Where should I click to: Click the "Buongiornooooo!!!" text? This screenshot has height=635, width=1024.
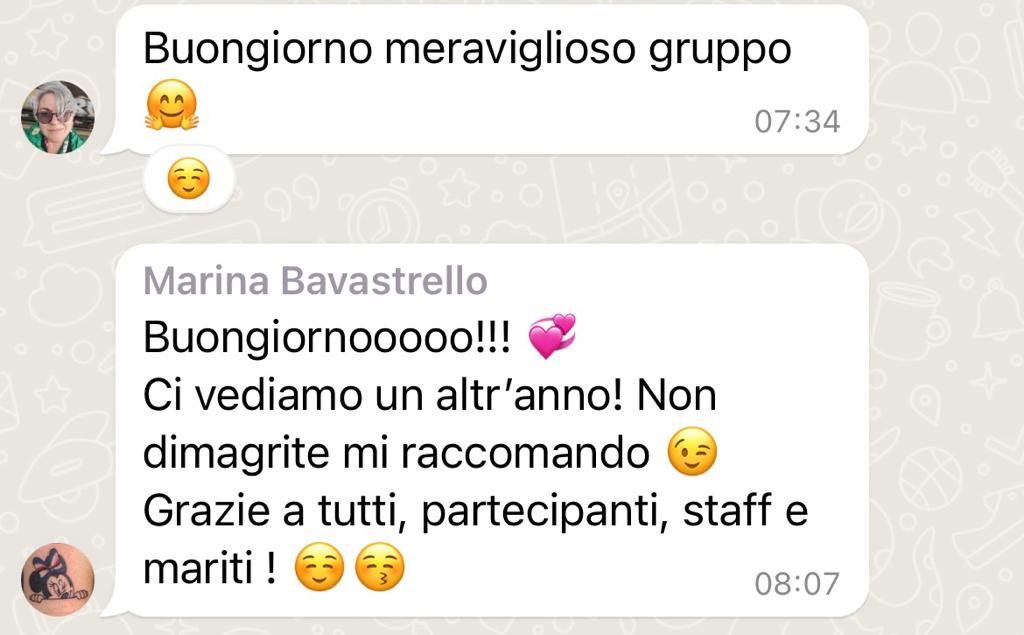coord(327,338)
